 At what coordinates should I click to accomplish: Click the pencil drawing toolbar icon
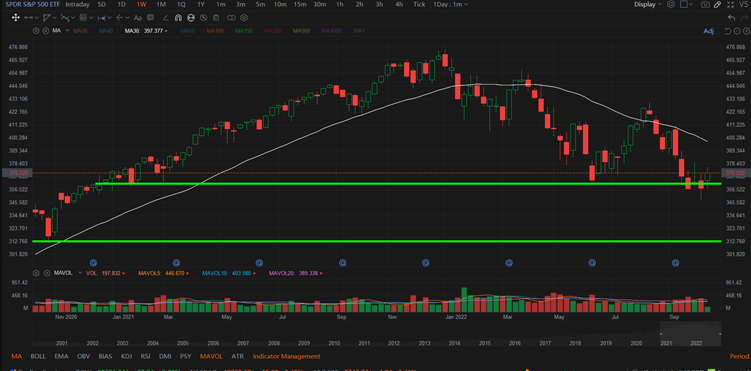point(717,4)
